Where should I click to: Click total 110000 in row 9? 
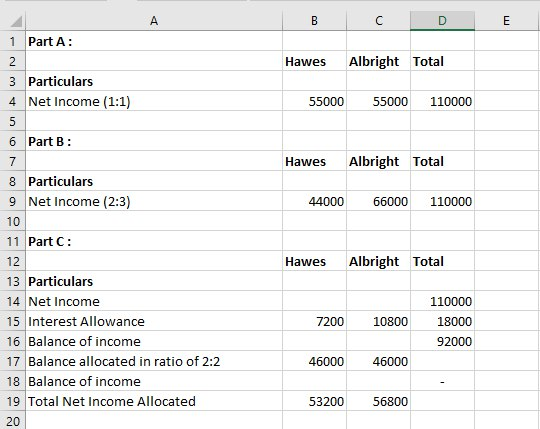click(443, 201)
